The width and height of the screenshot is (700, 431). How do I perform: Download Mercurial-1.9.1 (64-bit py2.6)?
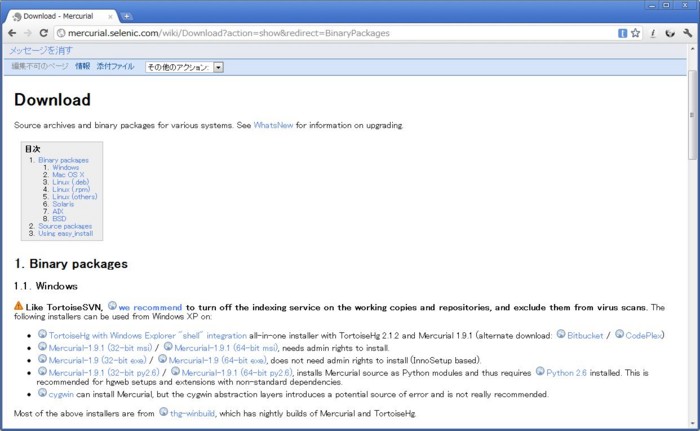click(237, 372)
